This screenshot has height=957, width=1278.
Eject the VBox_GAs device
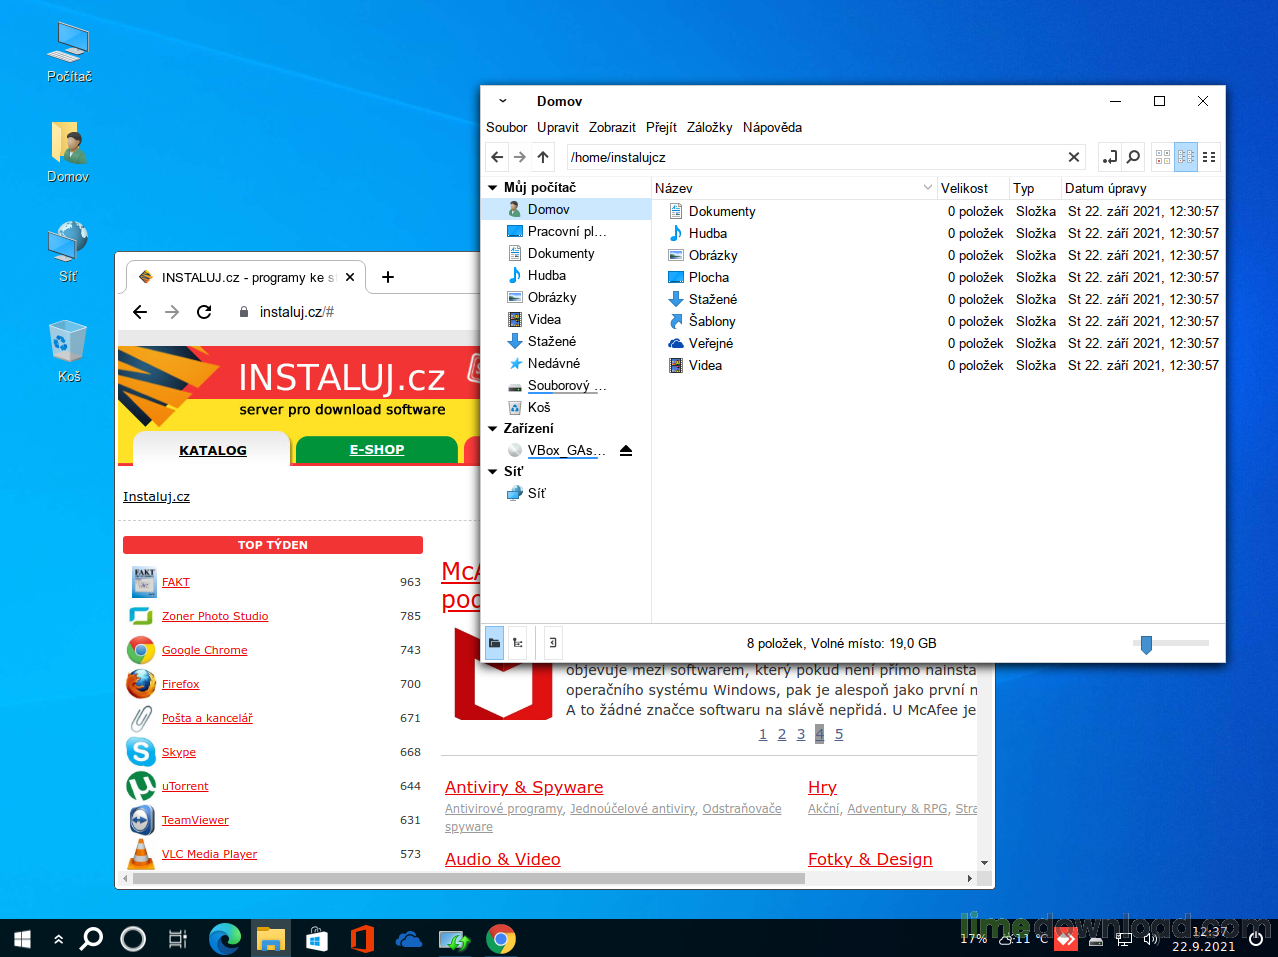click(x=626, y=451)
